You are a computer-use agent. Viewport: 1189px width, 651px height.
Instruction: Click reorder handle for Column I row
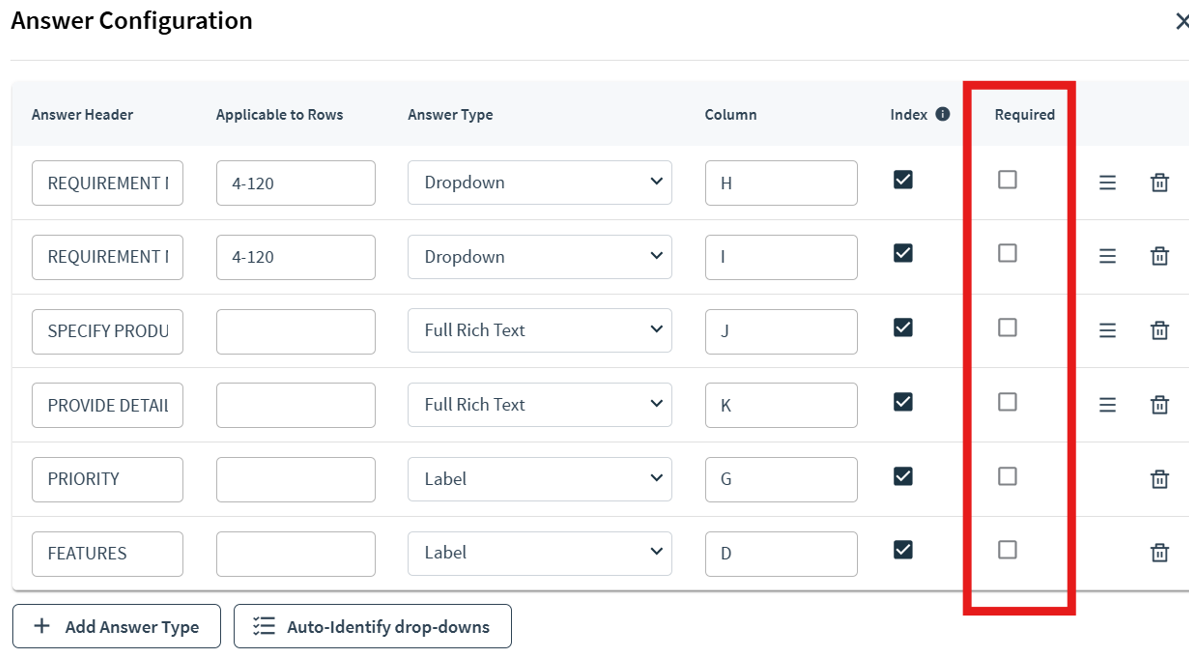point(1107,256)
